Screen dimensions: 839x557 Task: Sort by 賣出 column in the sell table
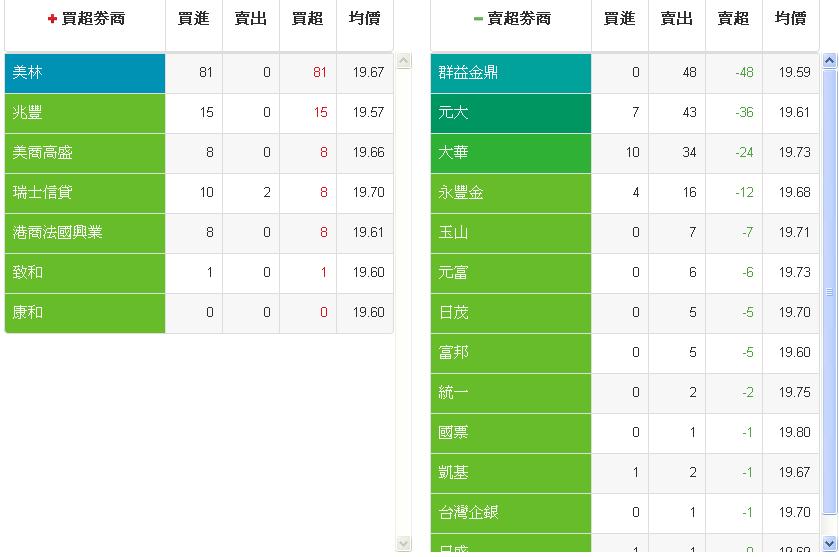tap(677, 19)
